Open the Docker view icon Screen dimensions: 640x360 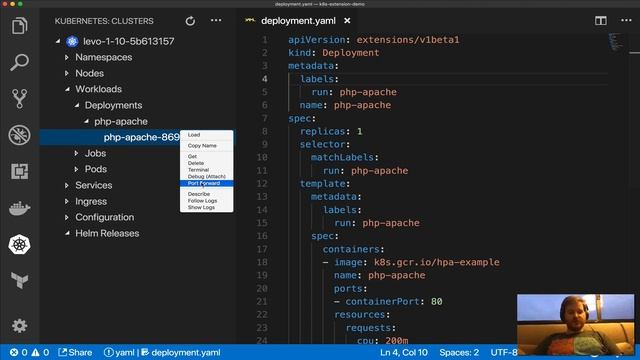coord(19,208)
